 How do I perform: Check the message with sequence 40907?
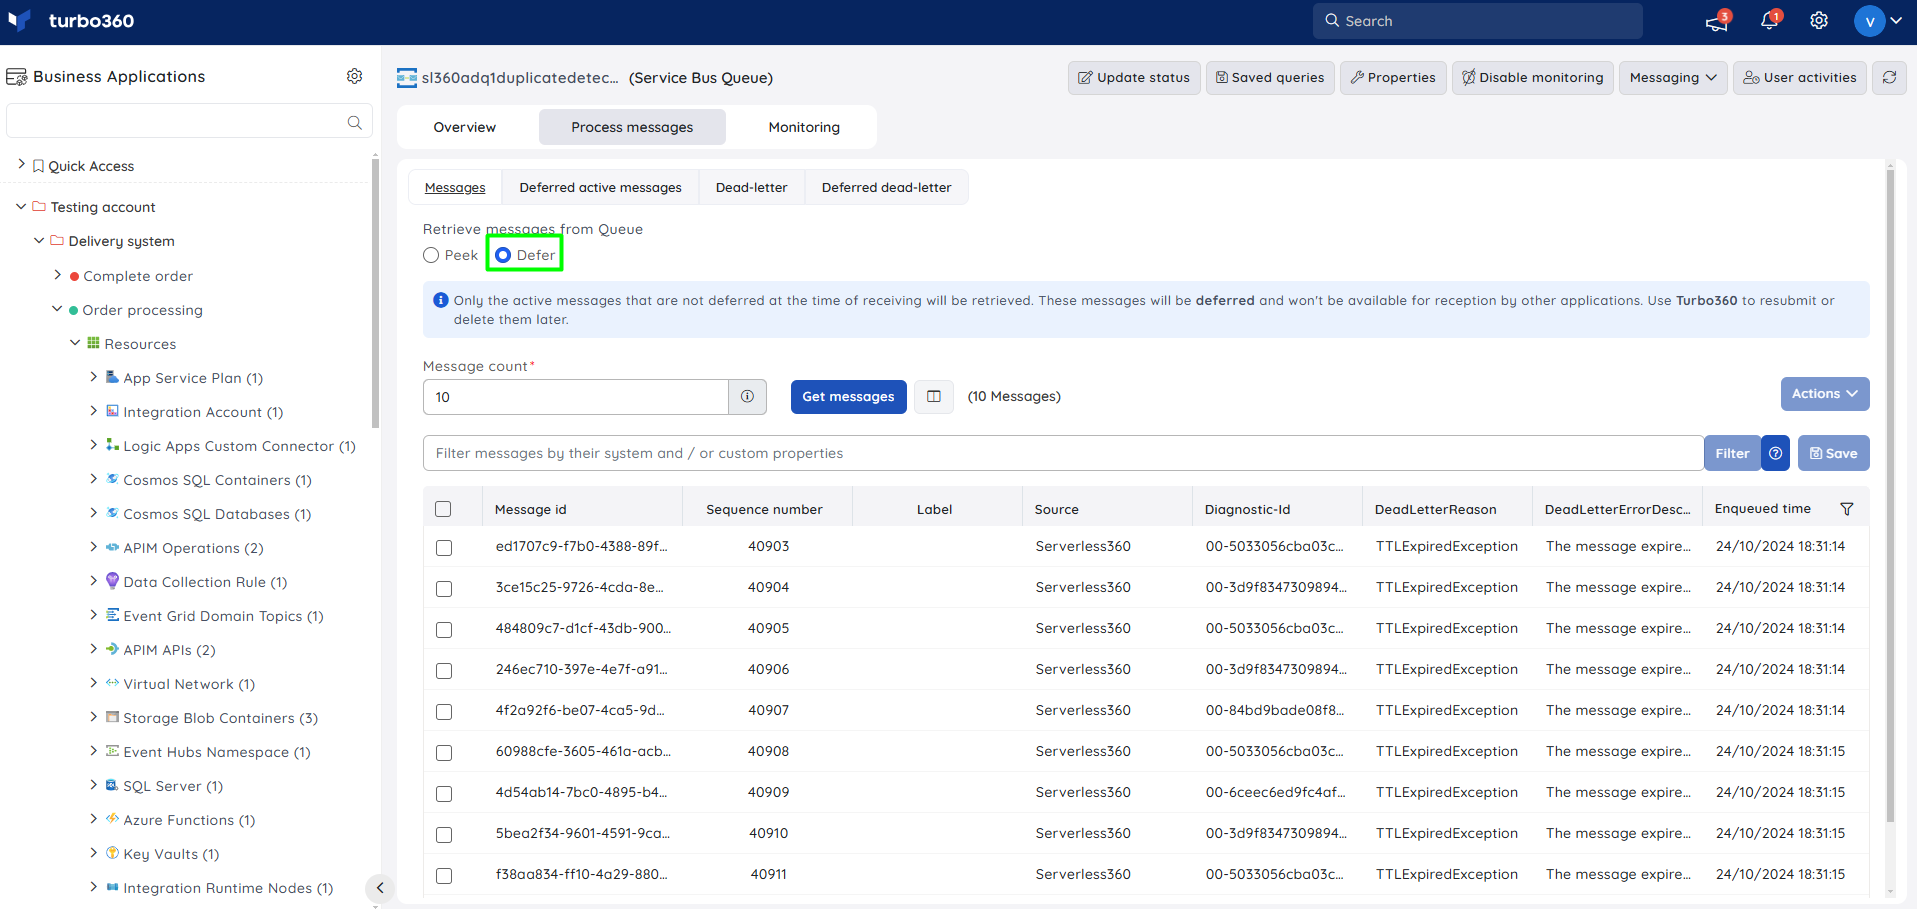point(444,711)
